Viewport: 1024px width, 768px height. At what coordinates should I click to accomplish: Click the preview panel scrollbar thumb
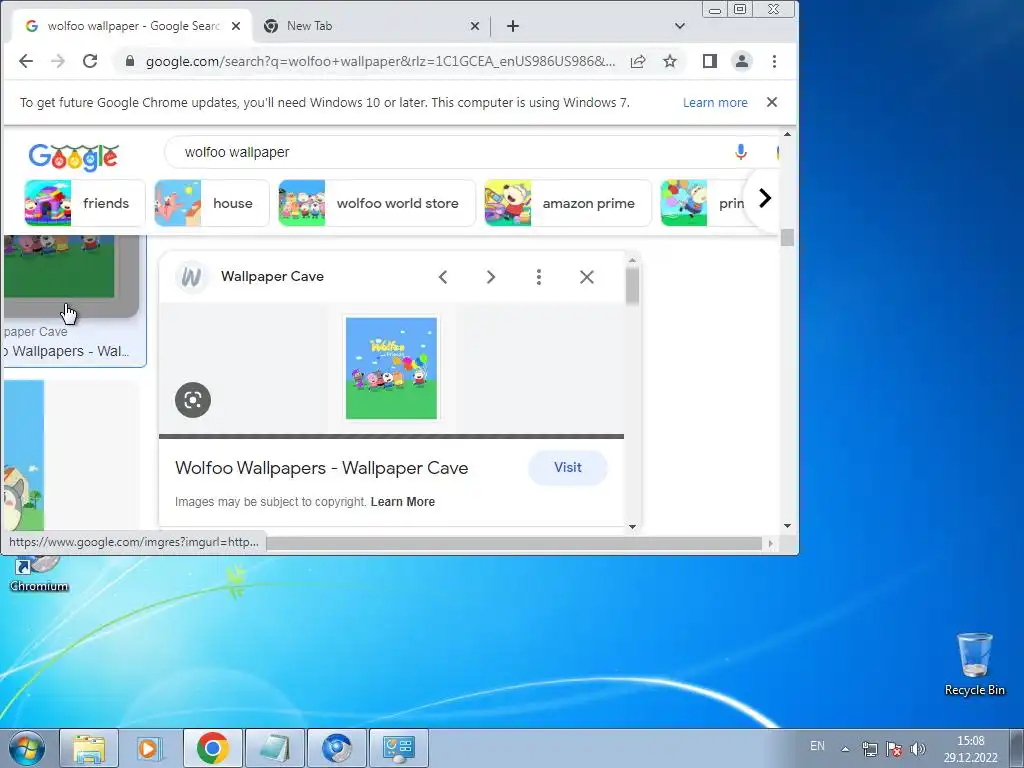point(632,286)
